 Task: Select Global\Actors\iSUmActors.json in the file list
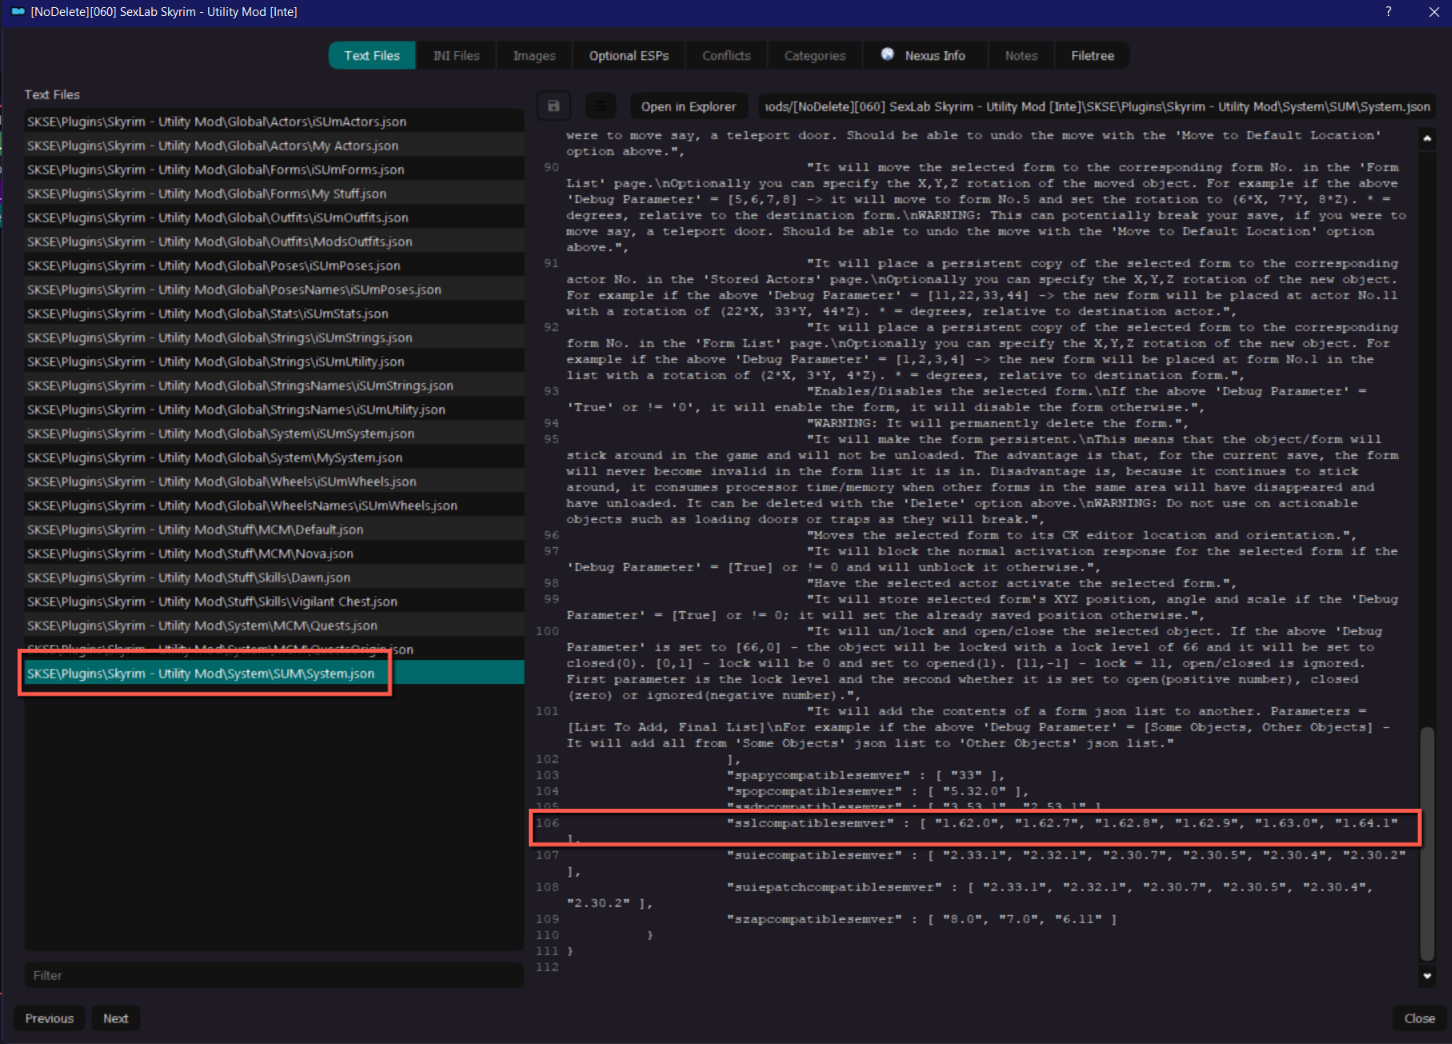point(274,121)
